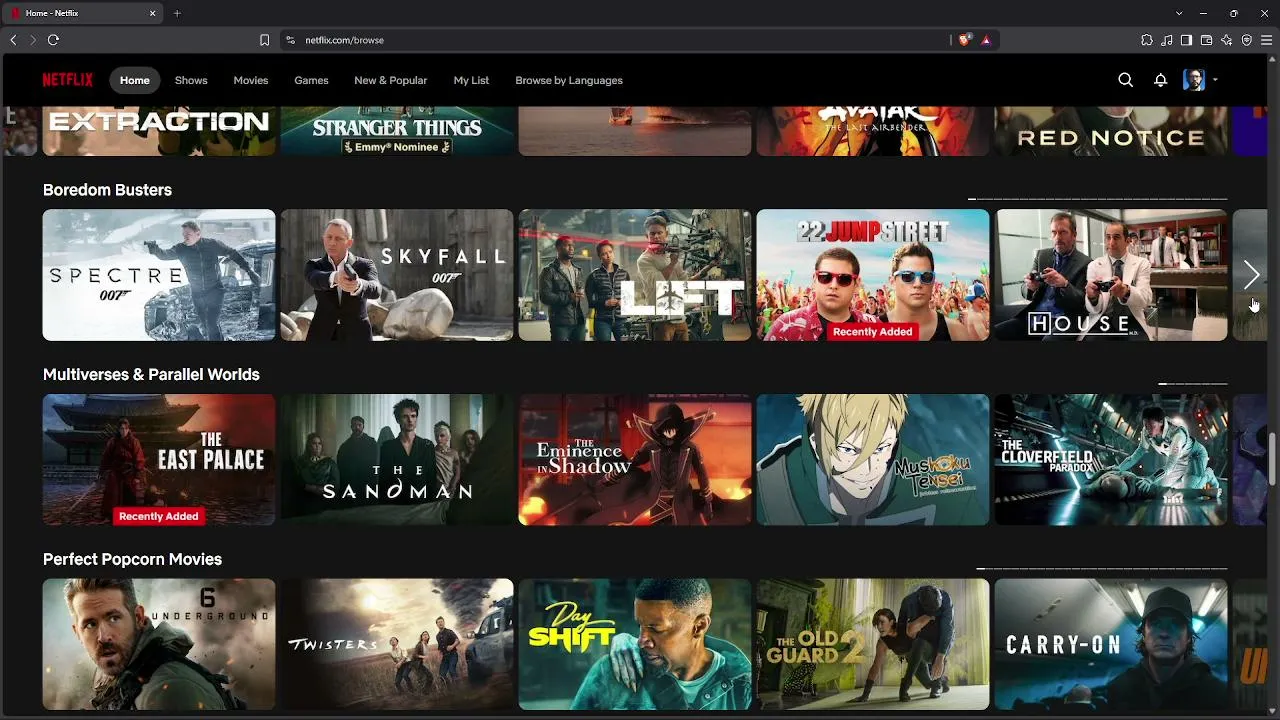Open the browser hamburger menu

(x=1267, y=40)
